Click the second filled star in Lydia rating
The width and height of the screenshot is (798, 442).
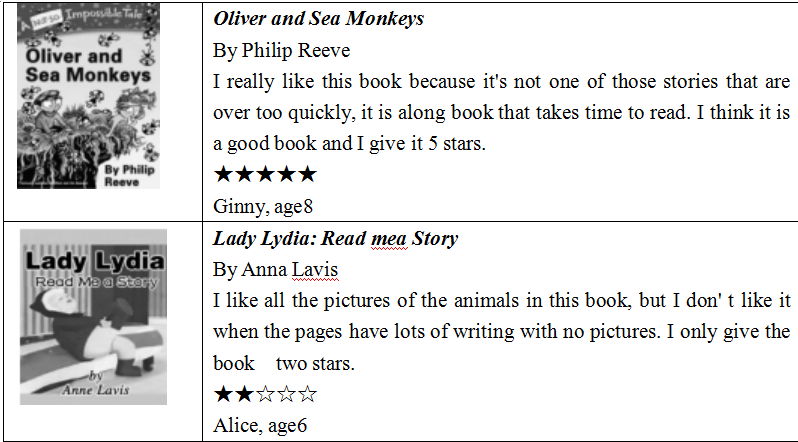[244, 394]
